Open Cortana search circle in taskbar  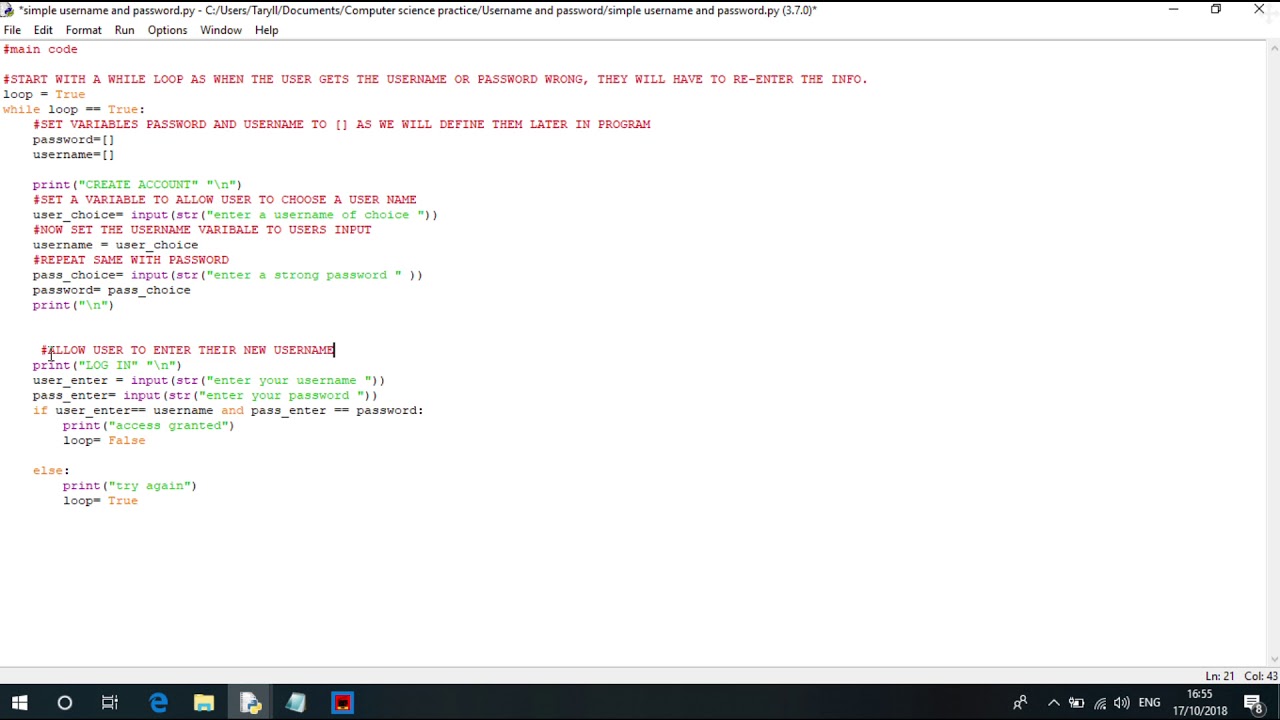point(65,703)
